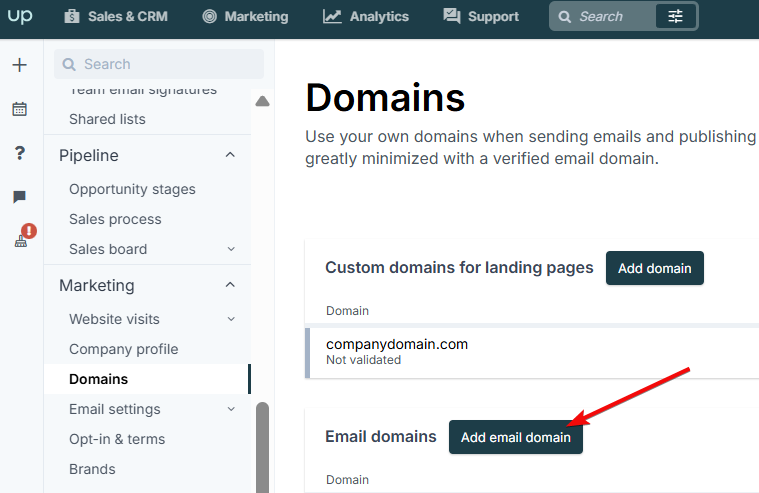Click the Marketing section header in sidebar
The height and width of the screenshot is (493, 759).
pos(96,286)
